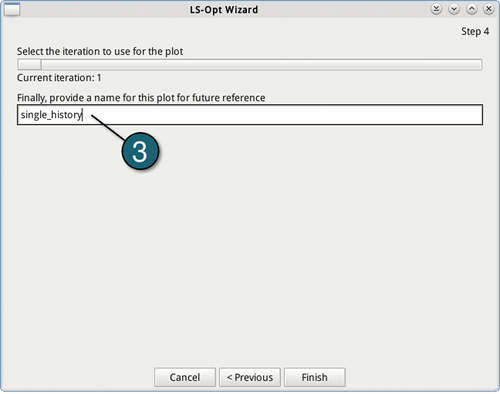Click the provide a name instruction label

pyautogui.click(x=141, y=98)
